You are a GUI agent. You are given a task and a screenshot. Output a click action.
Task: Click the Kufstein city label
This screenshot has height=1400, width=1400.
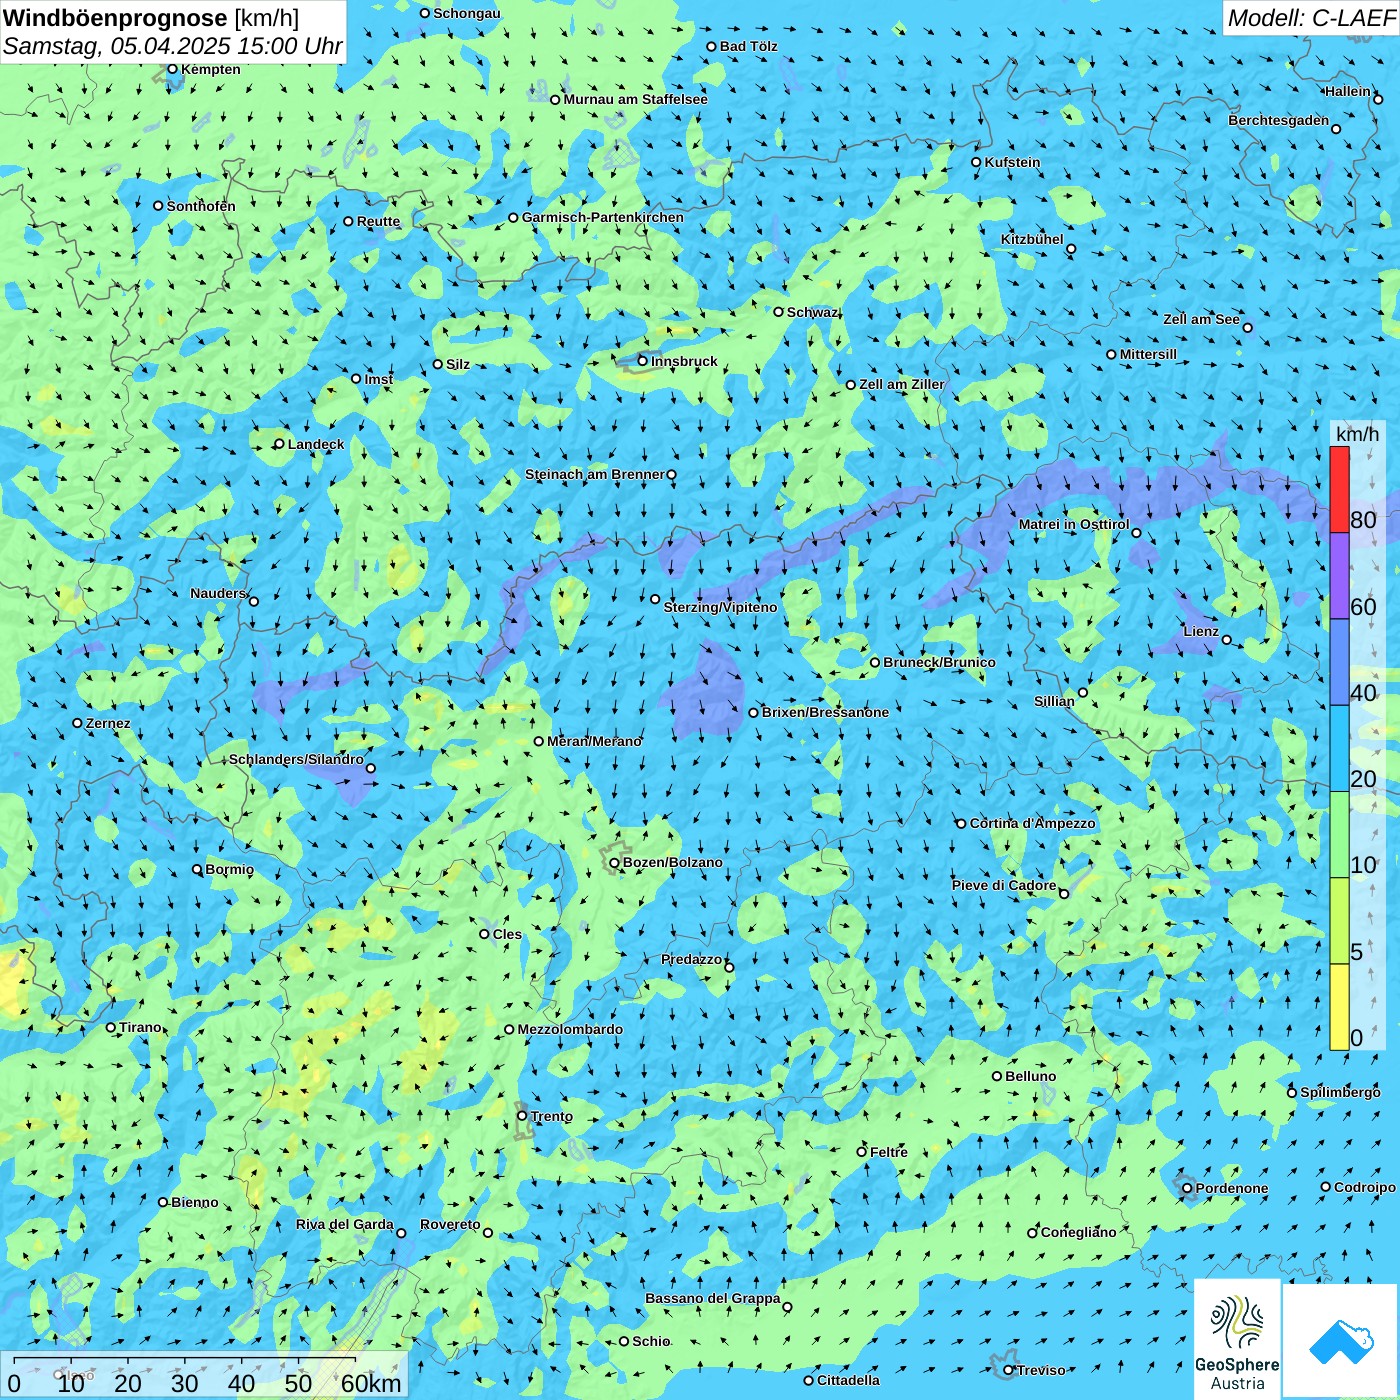(1012, 162)
